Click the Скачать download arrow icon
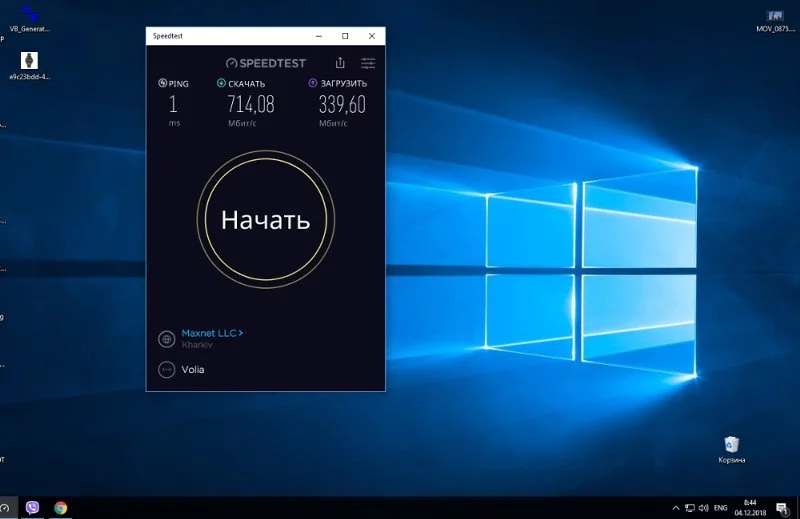This screenshot has height=519, width=800. point(221,83)
